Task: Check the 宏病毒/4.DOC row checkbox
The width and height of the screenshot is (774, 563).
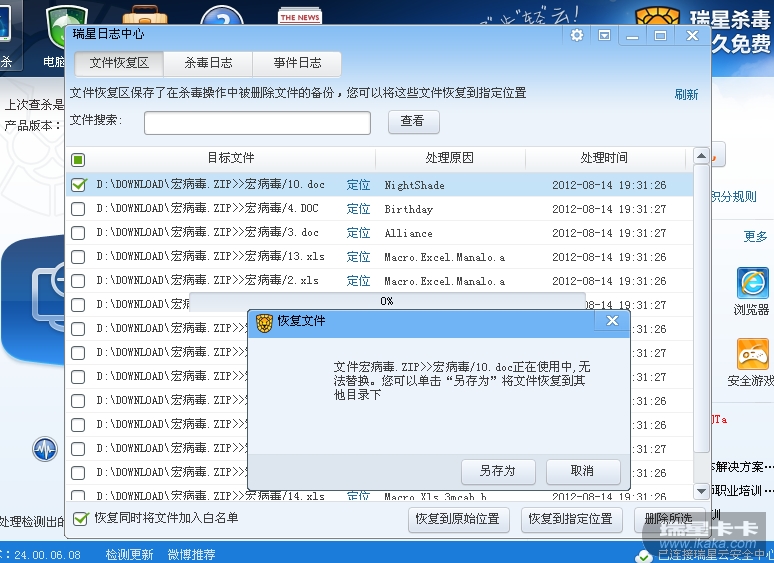Action: coord(78,209)
